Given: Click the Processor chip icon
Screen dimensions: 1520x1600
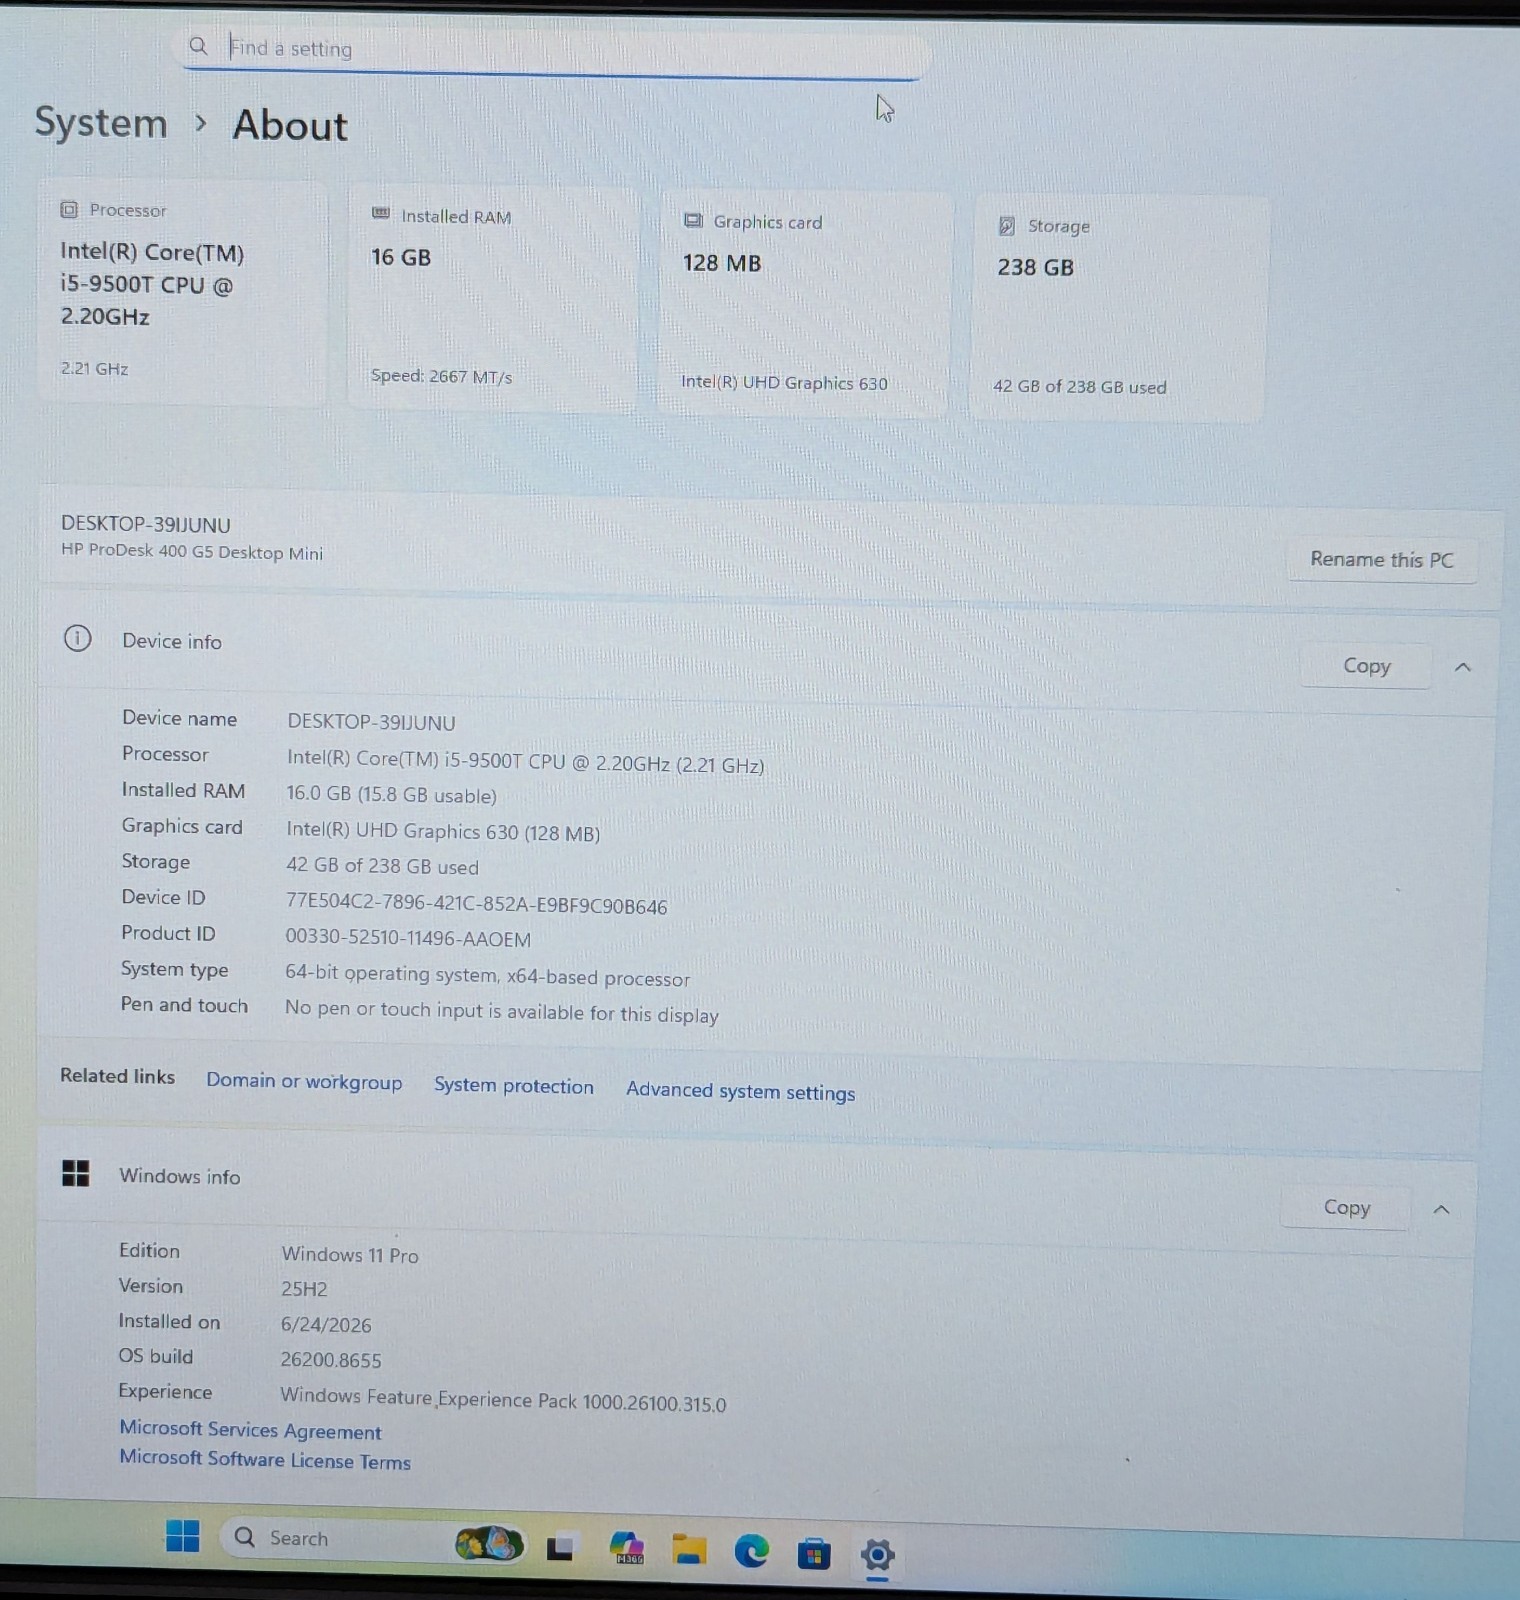Looking at the screenshot, I should point(69,210).
